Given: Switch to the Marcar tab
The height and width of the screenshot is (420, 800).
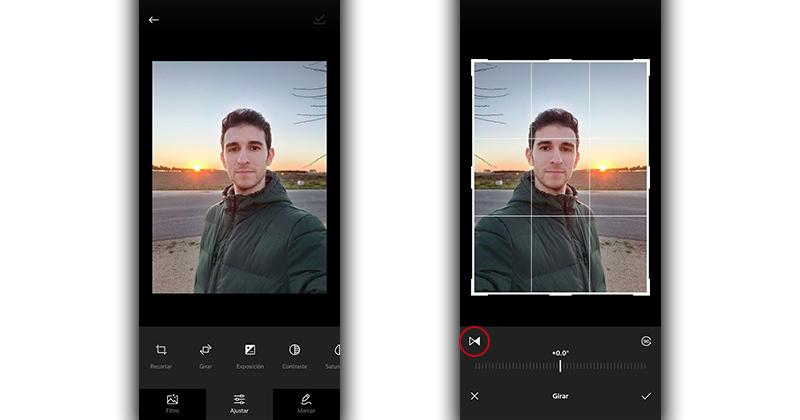Looking at the screenshot, I should pyautogui.click(x=306, y=404).
